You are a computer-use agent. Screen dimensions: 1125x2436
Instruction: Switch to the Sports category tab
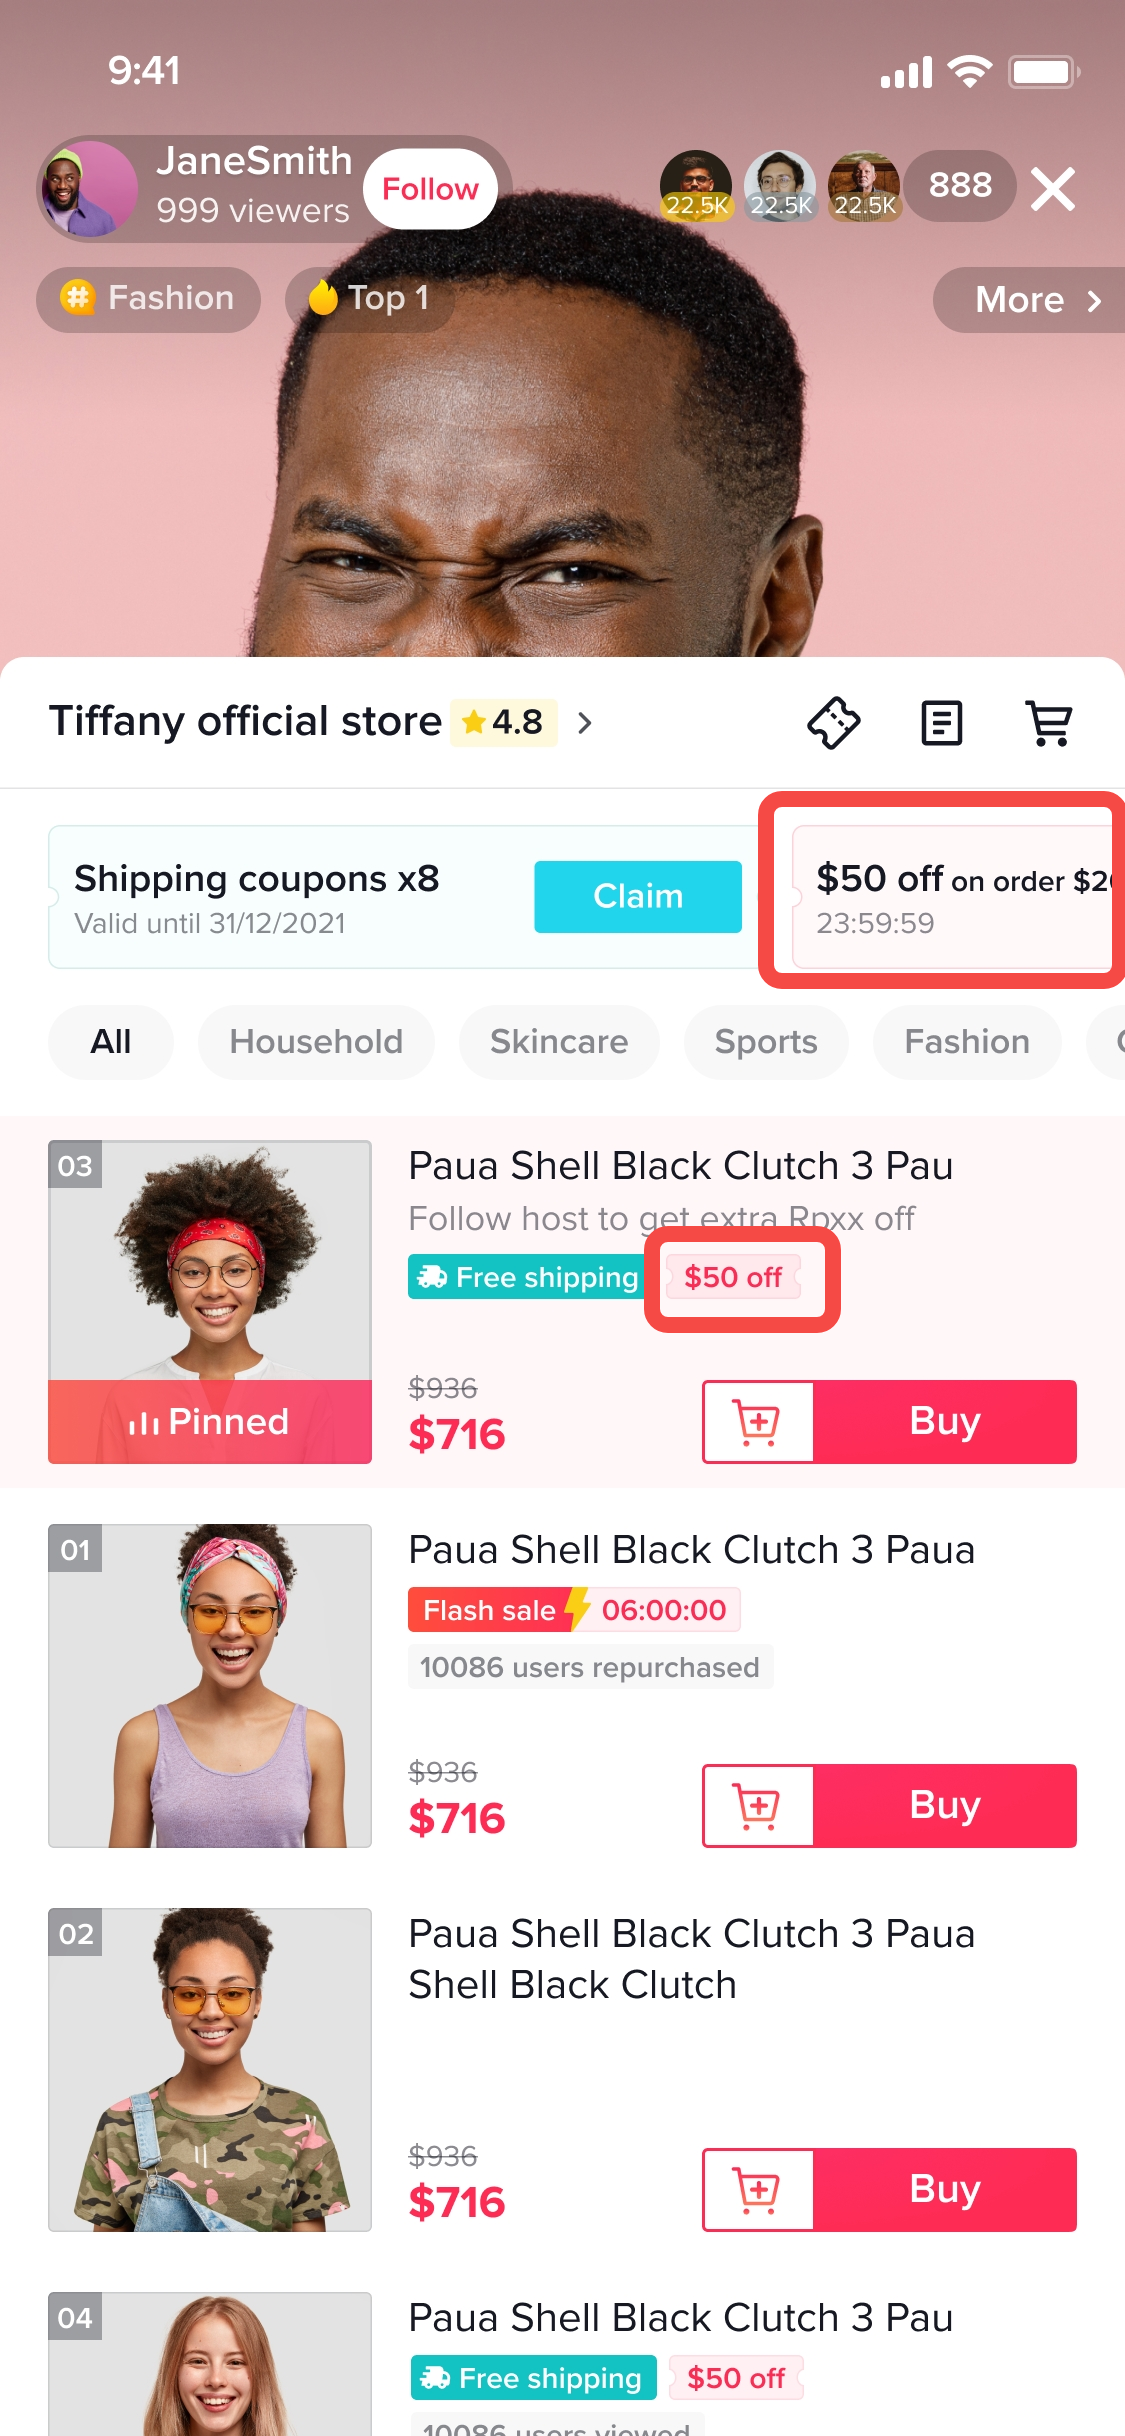766,1042
